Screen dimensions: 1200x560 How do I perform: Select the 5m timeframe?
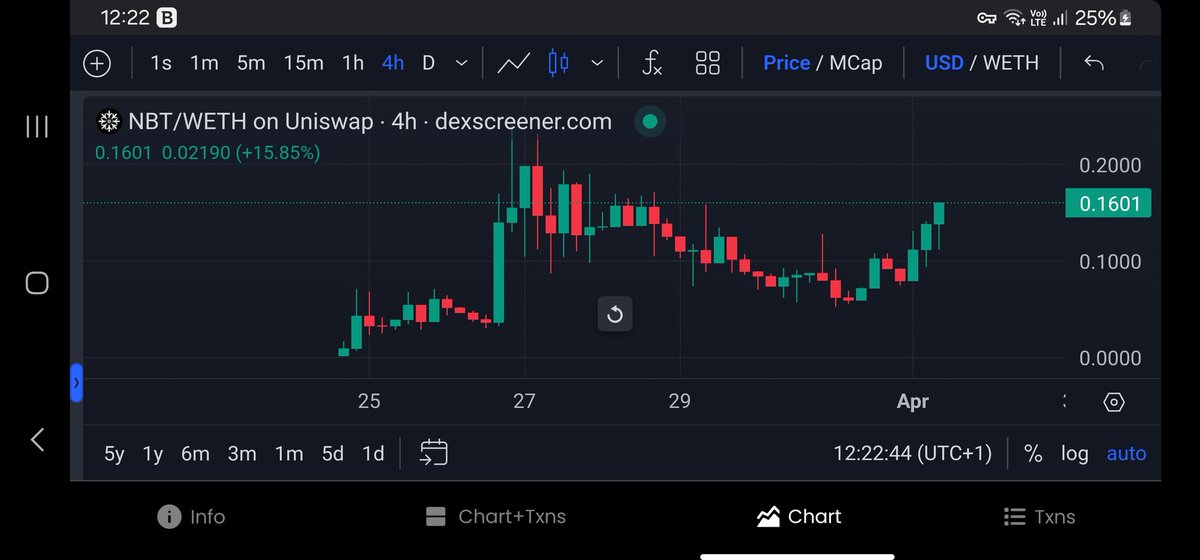pyautogui.click(x=251, y=63)
